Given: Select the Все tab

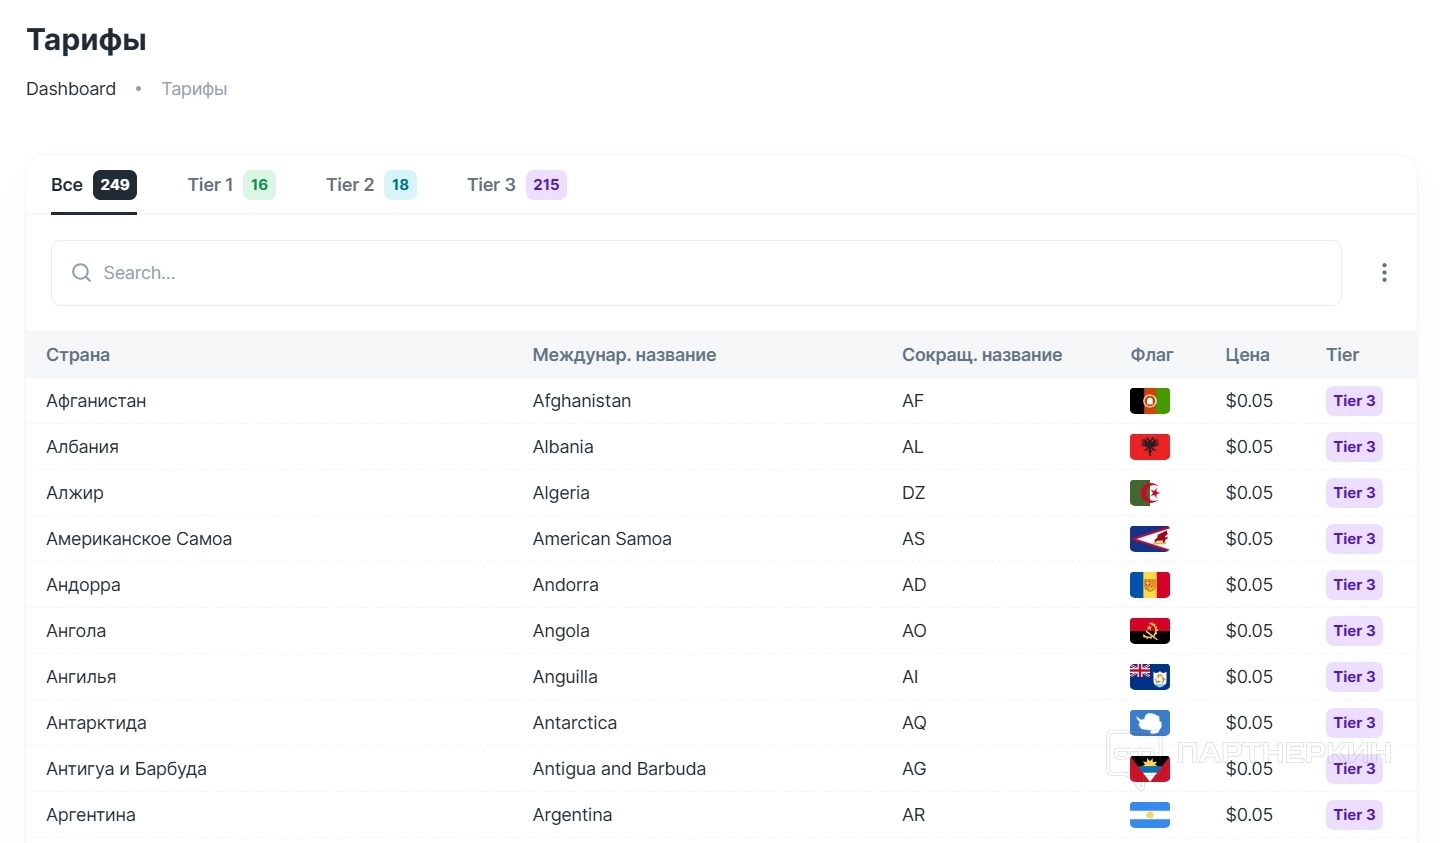Looking at the screenshot, I should (93, 185).
